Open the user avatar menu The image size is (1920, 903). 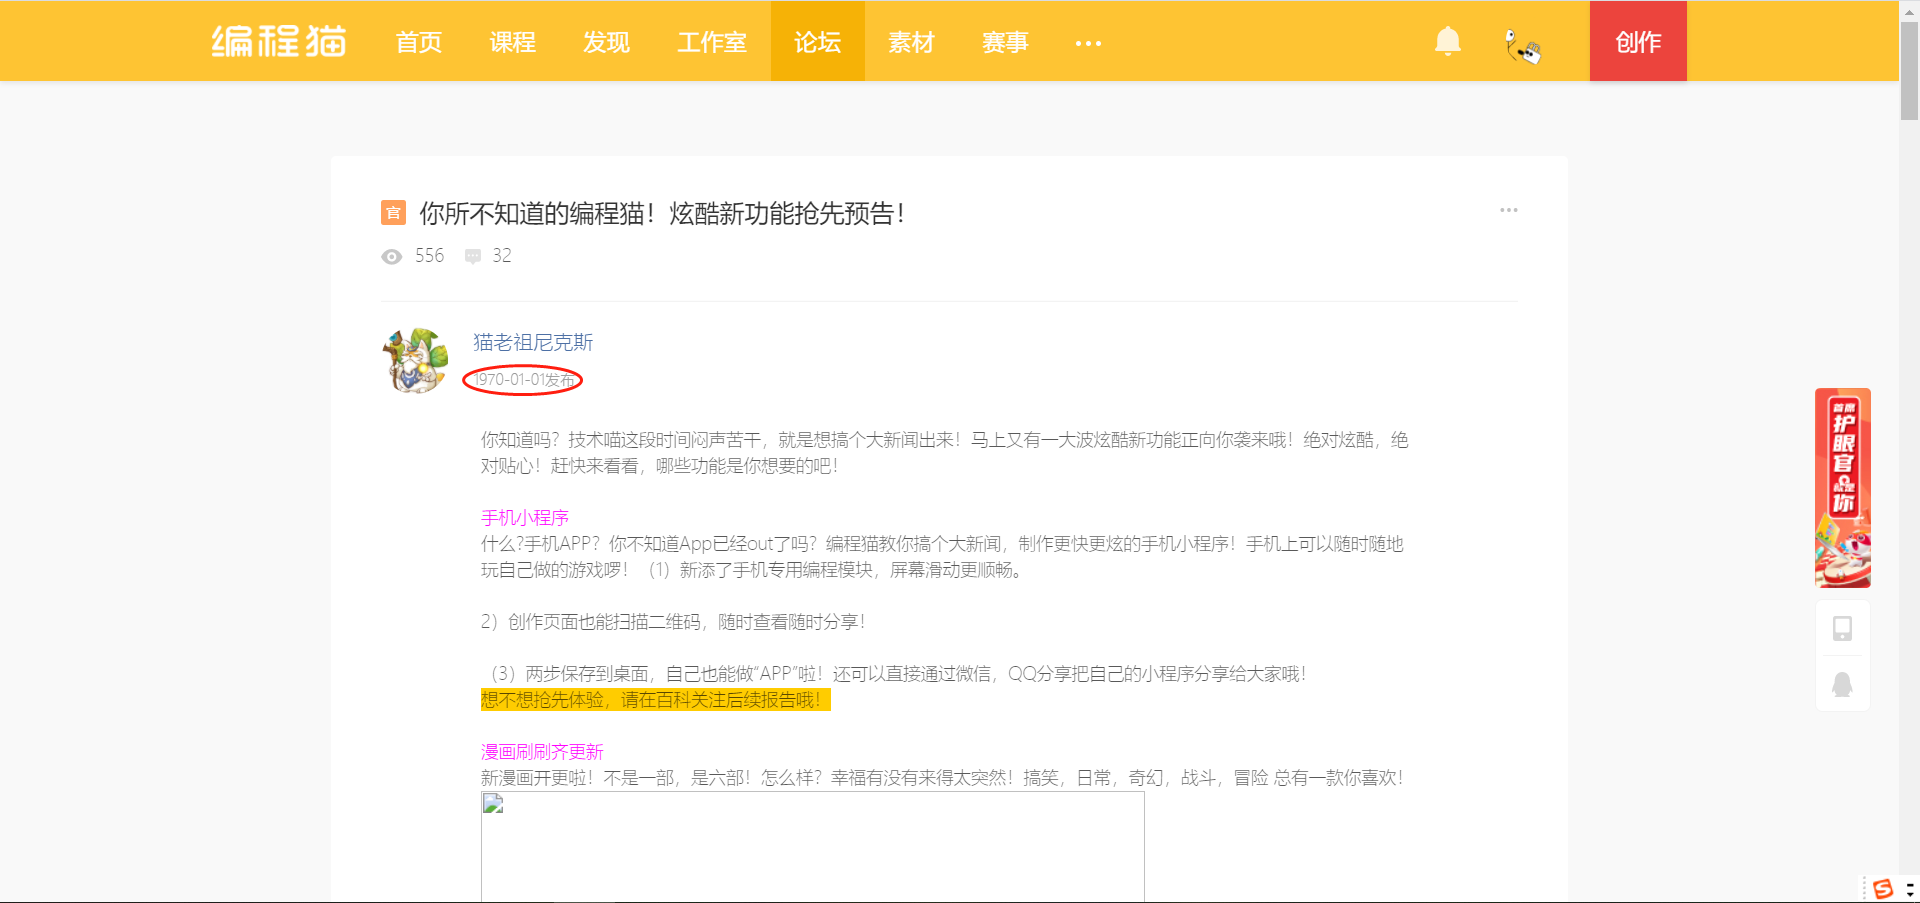[1522, 44]
